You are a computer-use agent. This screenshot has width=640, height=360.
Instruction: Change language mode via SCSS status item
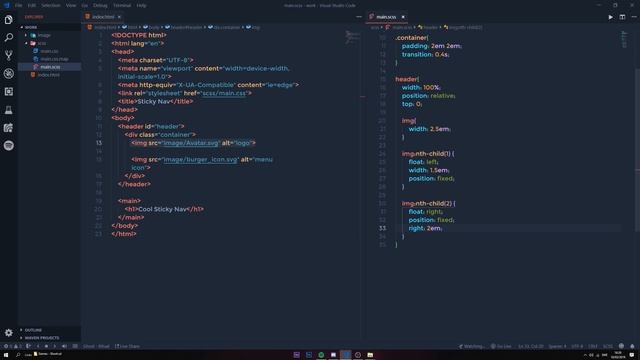point(608,346)
